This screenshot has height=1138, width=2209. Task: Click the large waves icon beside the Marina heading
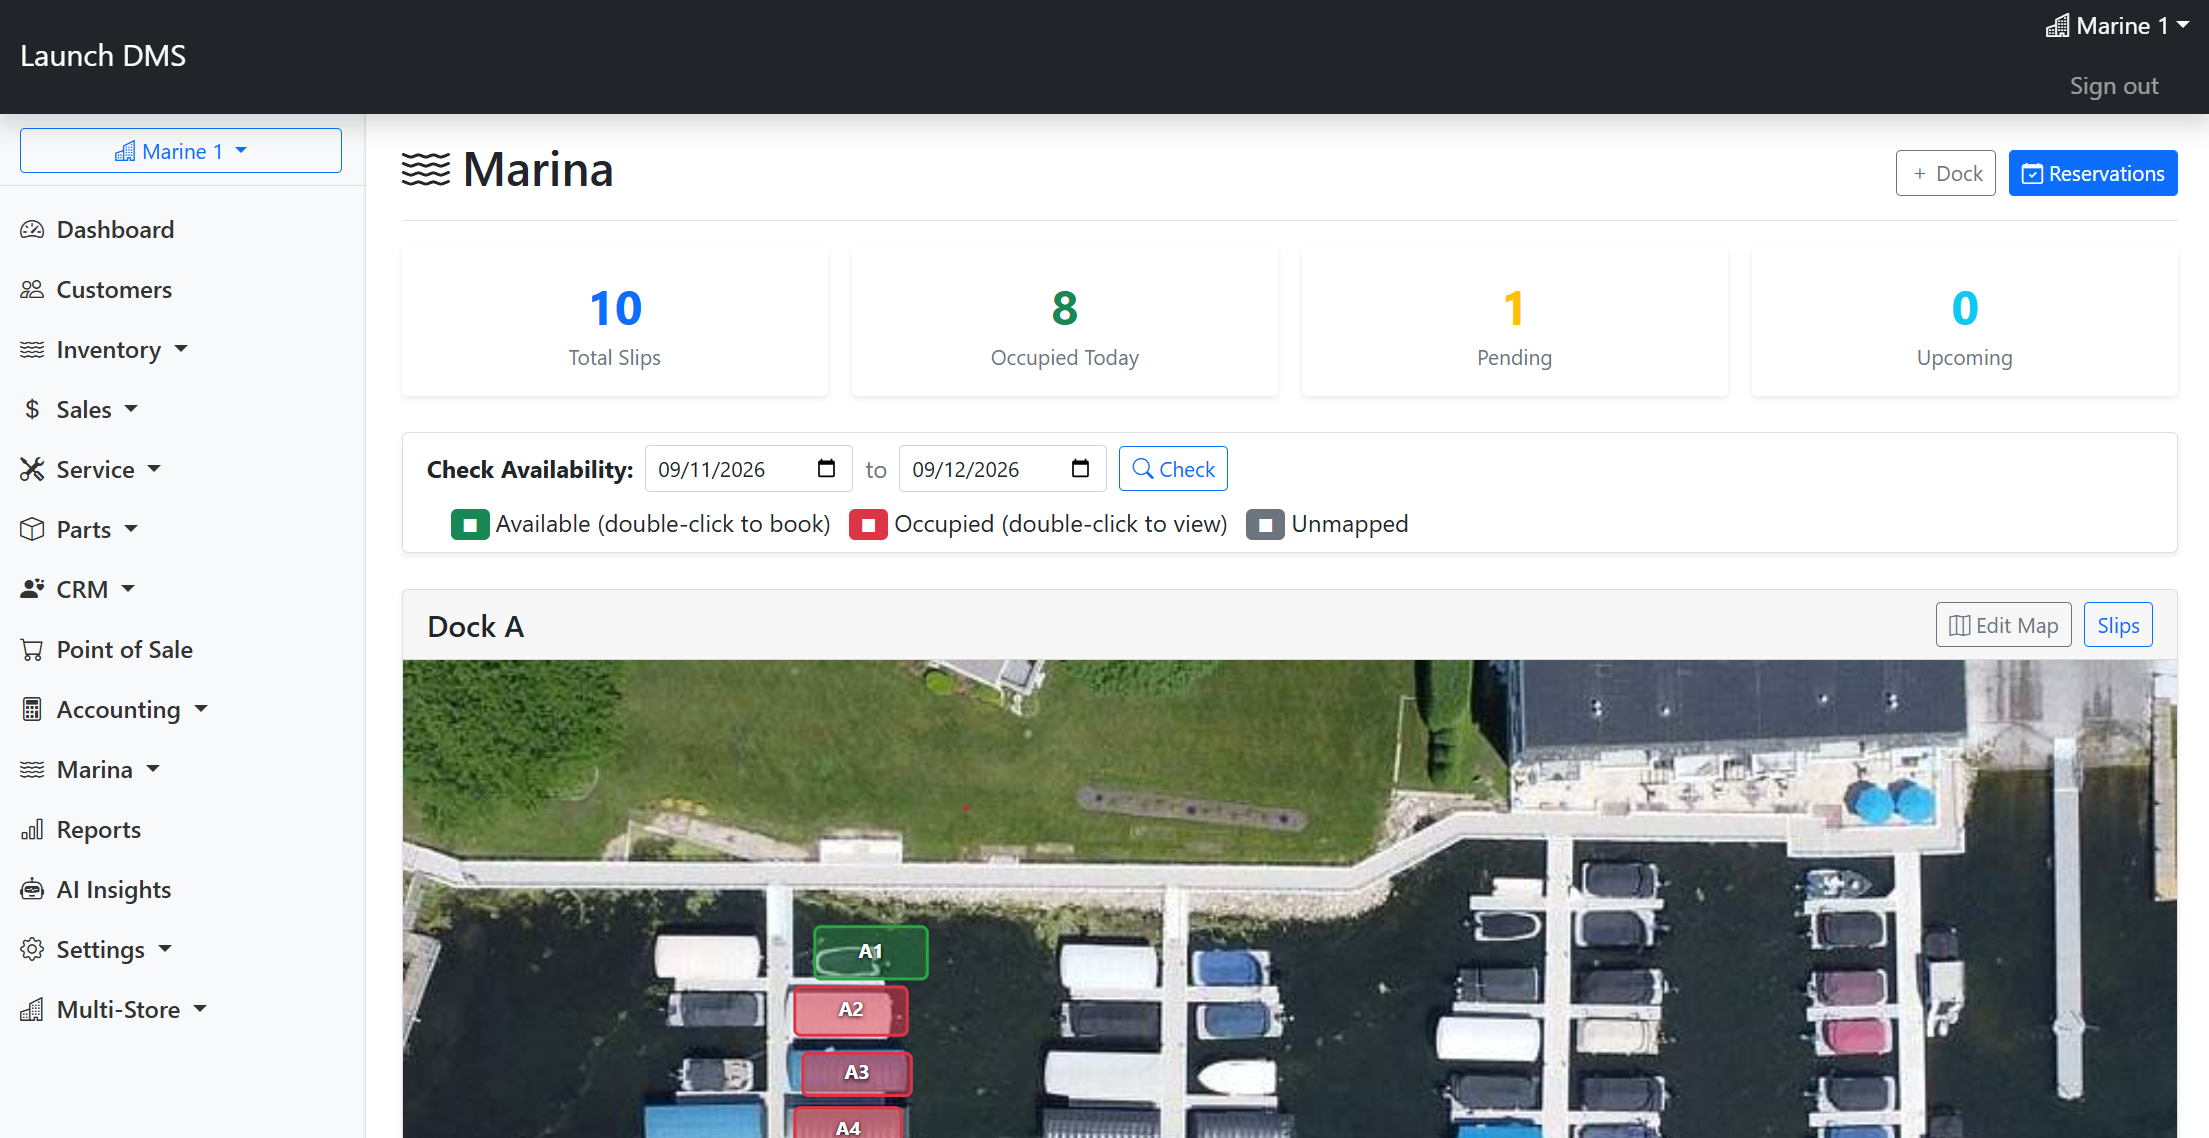tap(426, 169)
